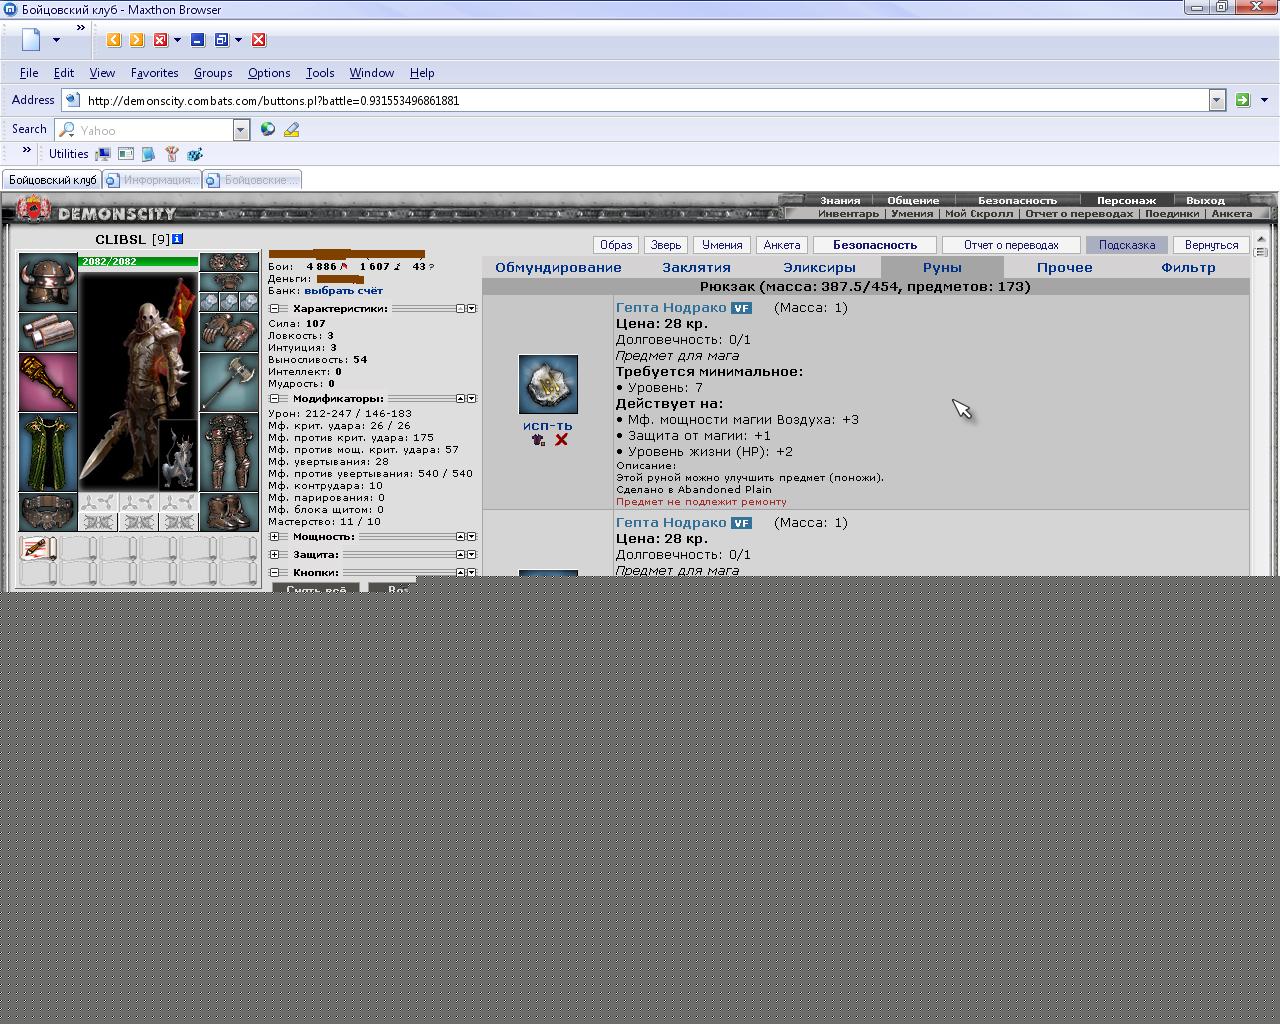Viewport: 1280px width, 1024px height.
Task: Open the Groups menu
Action: click(x=213, y=73)
